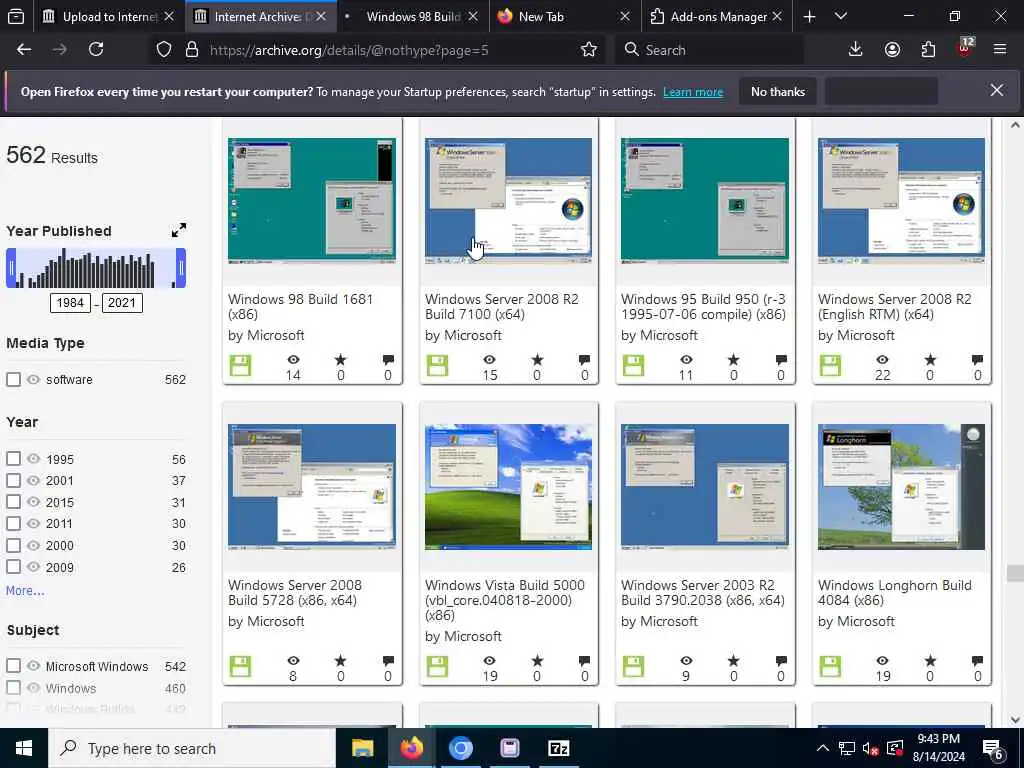This screenshot has height=768, width=1024.
Task: Close the Add-ons Manager tab
Action: pyautogui.click(x=776, y=17)
